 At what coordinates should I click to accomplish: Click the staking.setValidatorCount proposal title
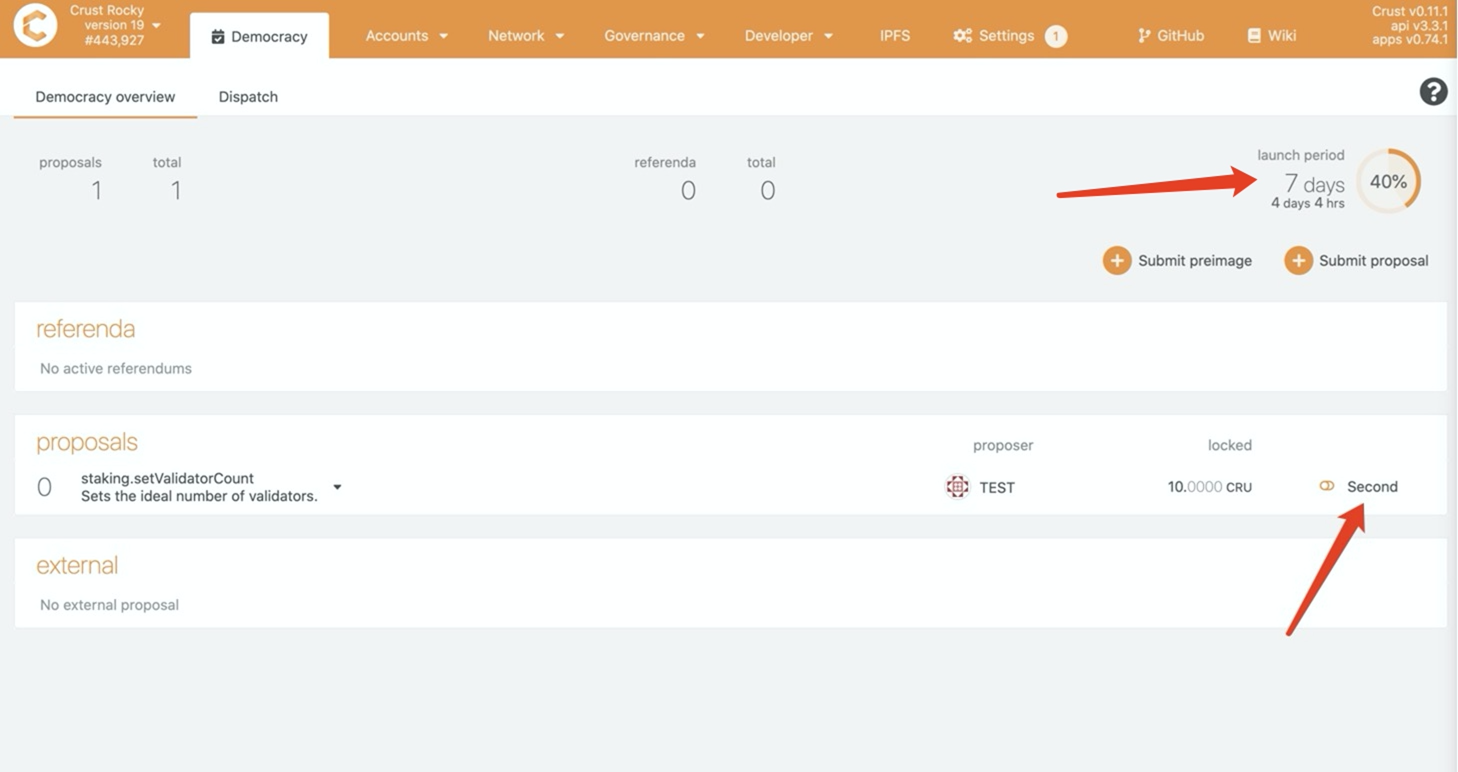tap(167, 478)
